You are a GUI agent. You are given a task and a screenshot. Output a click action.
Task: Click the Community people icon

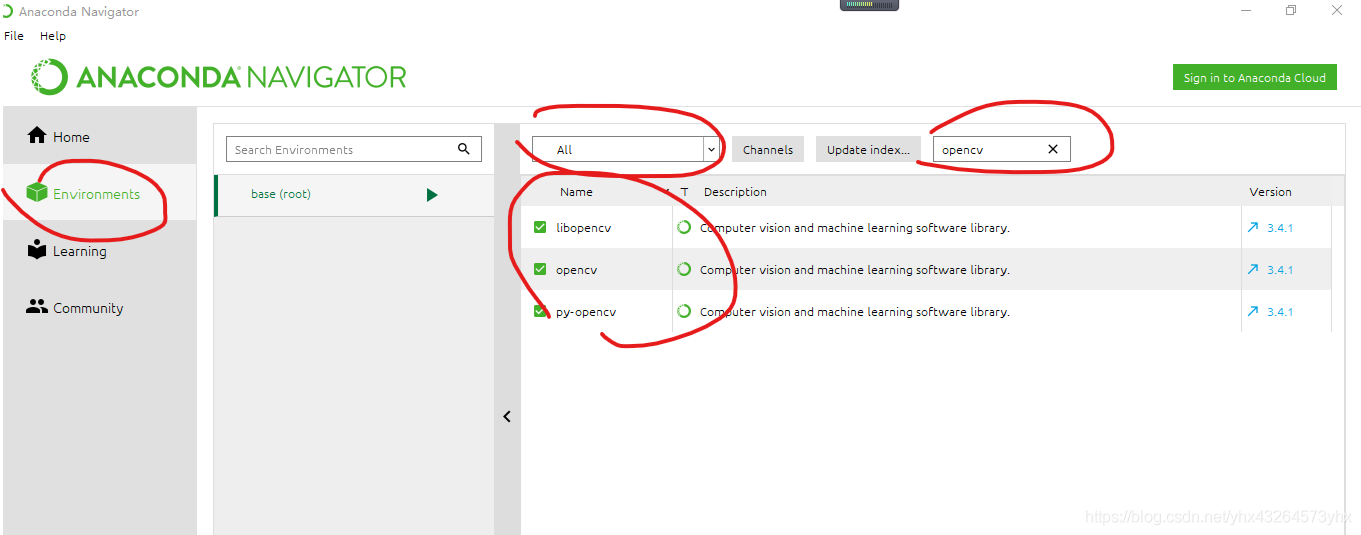tap(37, 307)
